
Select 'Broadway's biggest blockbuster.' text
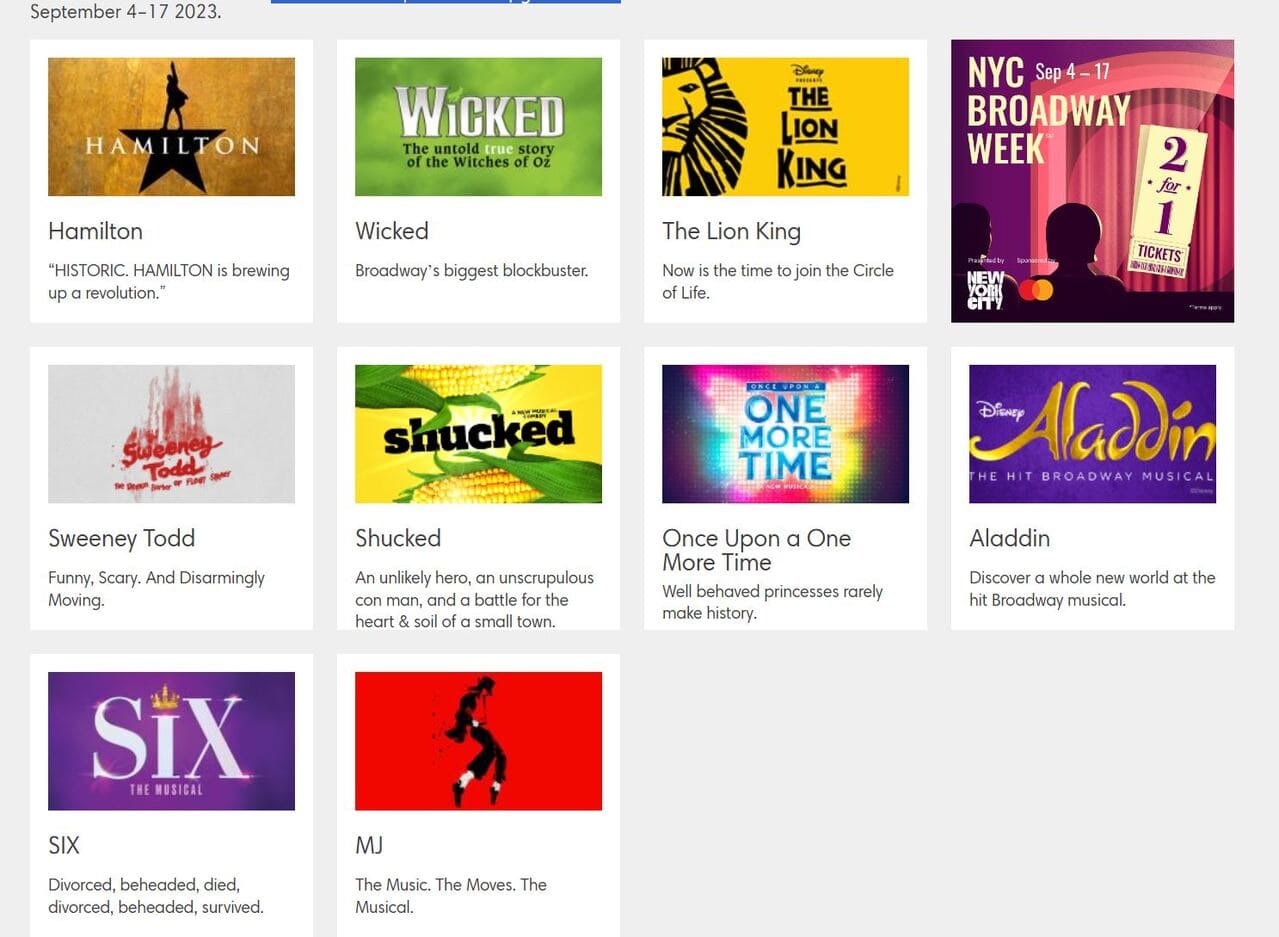[x=472, y=270]
